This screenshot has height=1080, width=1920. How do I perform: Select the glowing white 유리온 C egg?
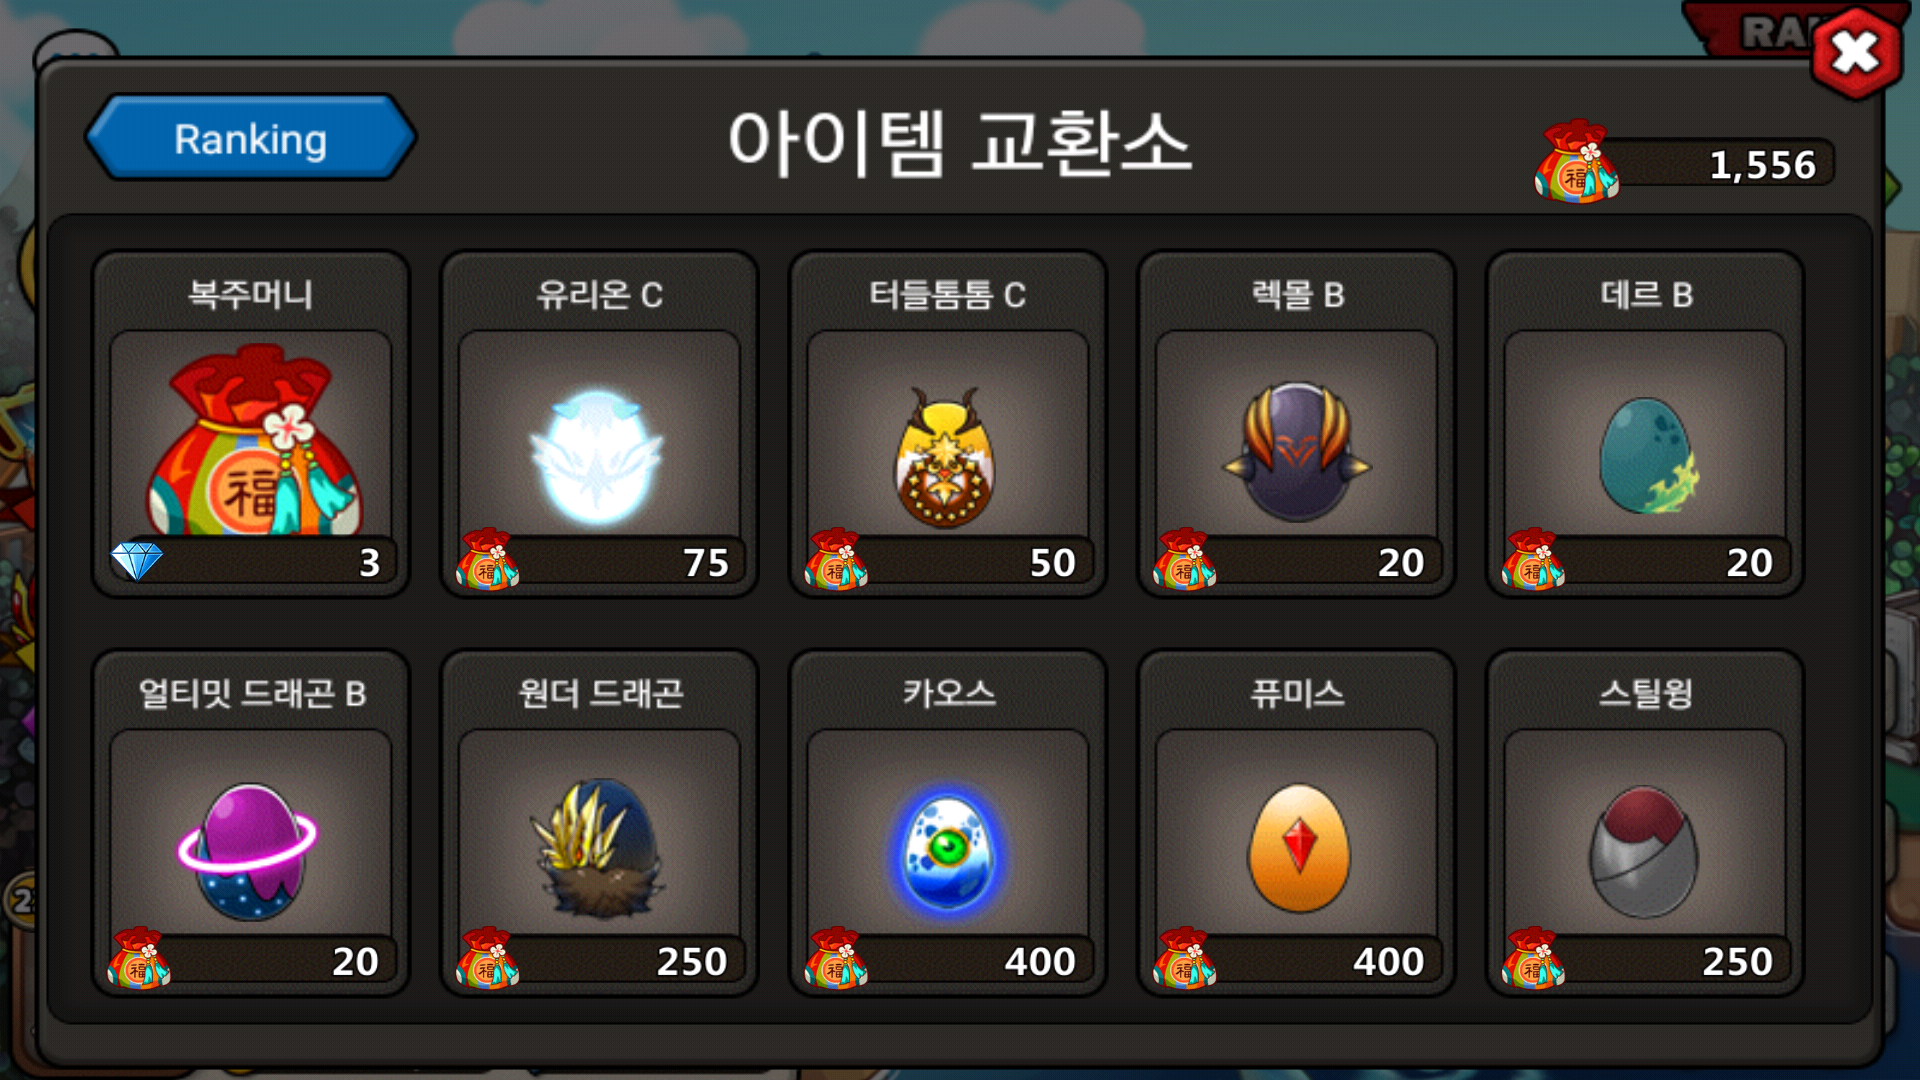(x=597, y=455)
